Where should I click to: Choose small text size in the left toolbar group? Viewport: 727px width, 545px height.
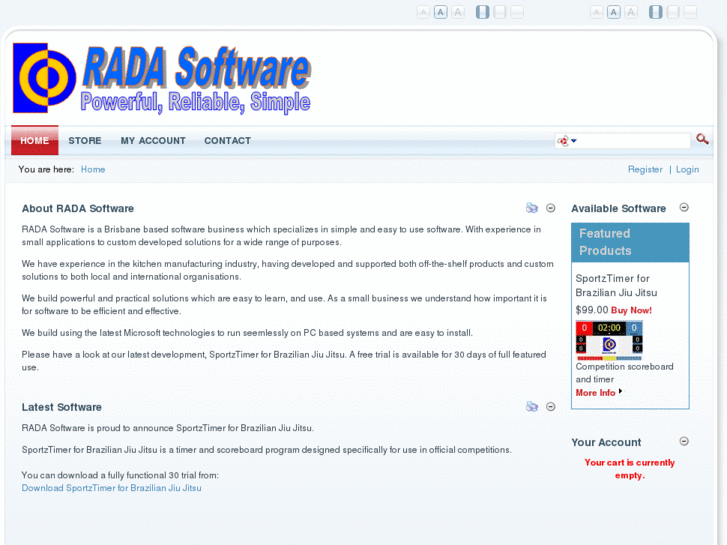click(423, 12)
